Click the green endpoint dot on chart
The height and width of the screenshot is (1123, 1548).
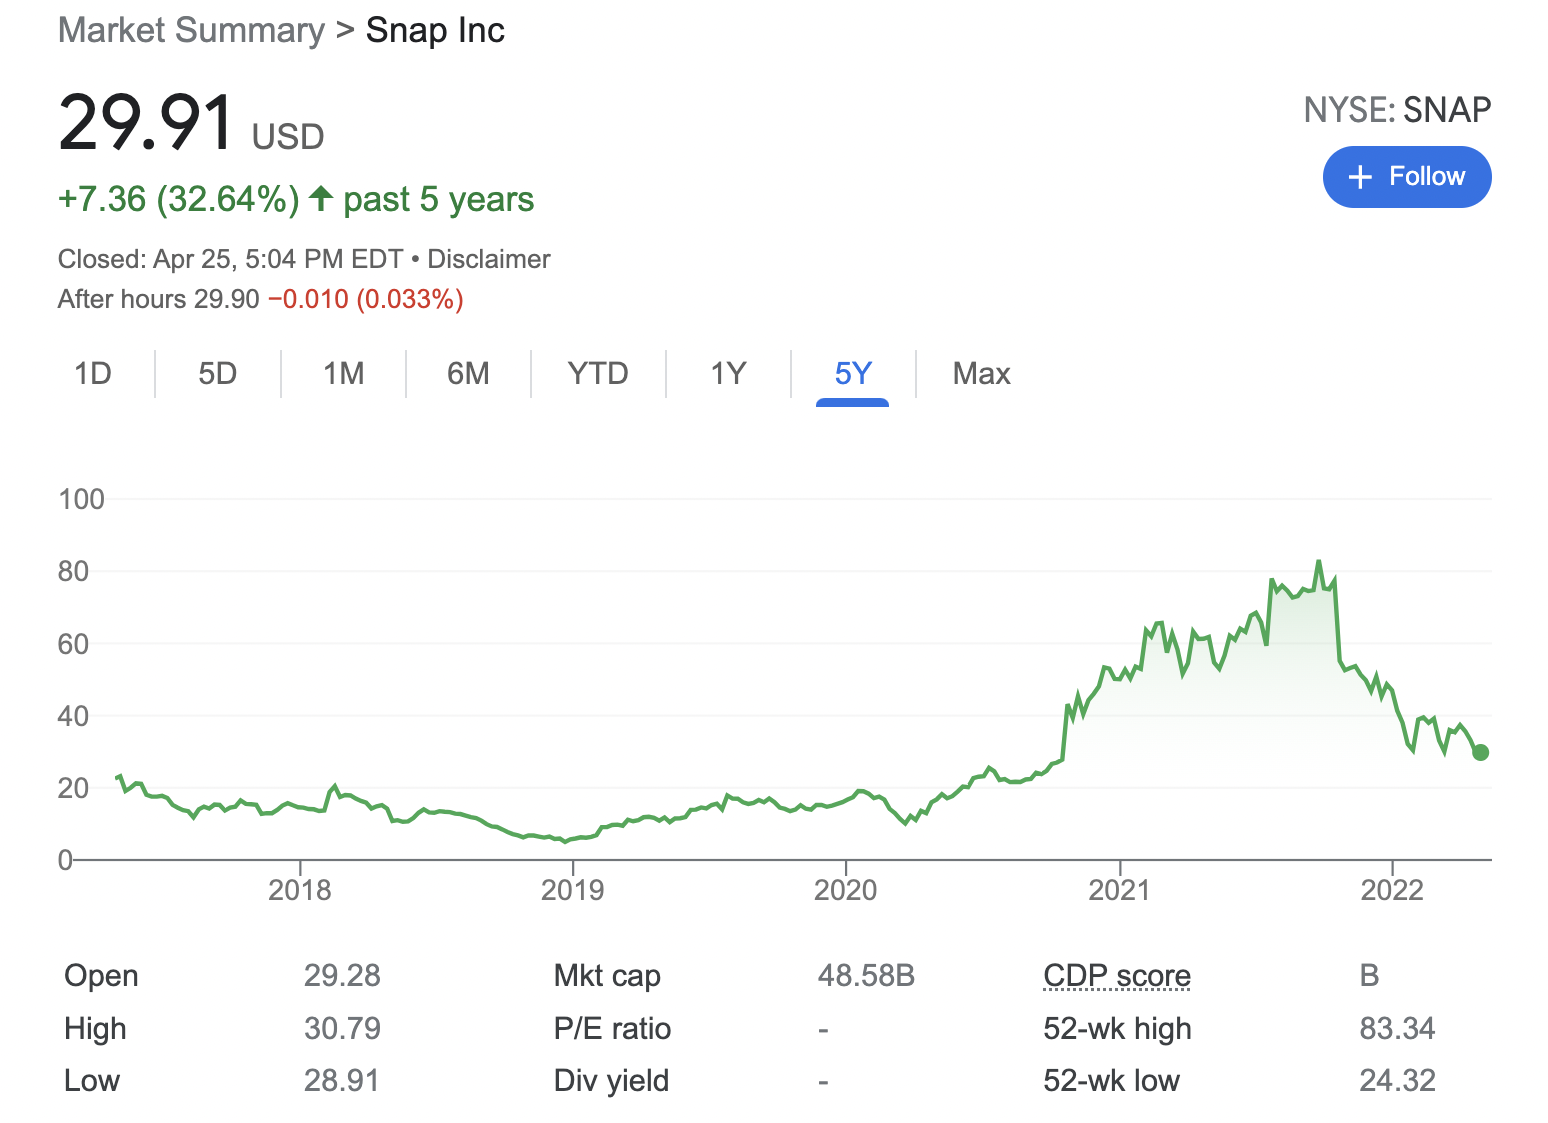[1480, 752]
